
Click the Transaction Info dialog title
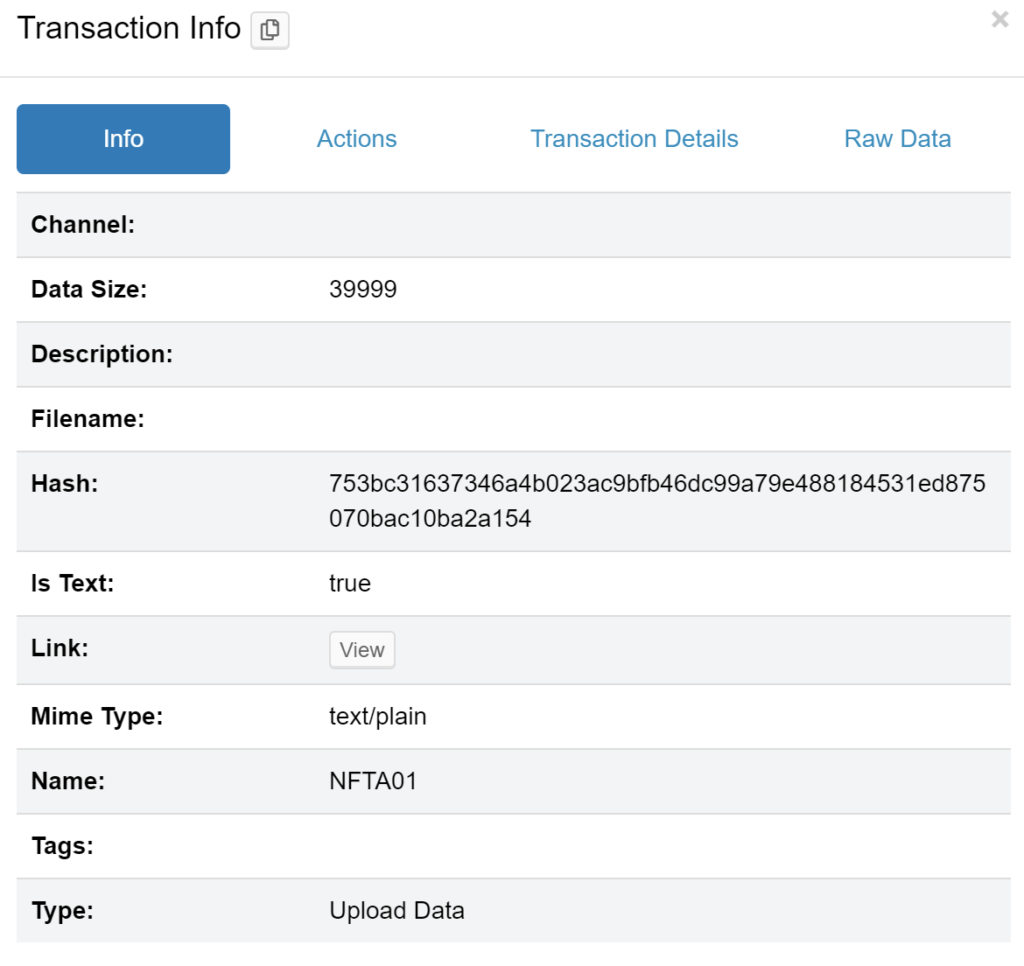coord(125,28)
